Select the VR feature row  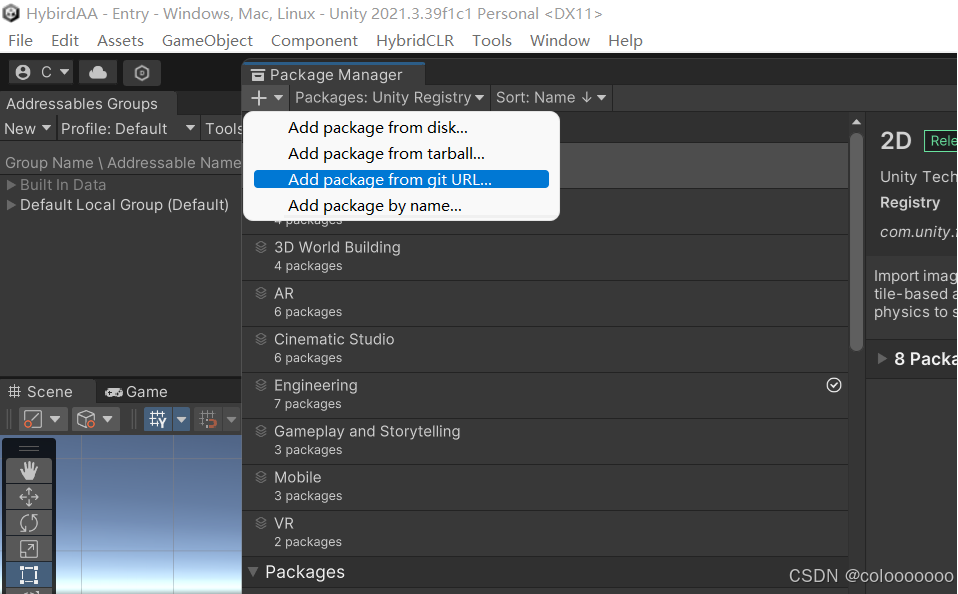tap(545, 533)
